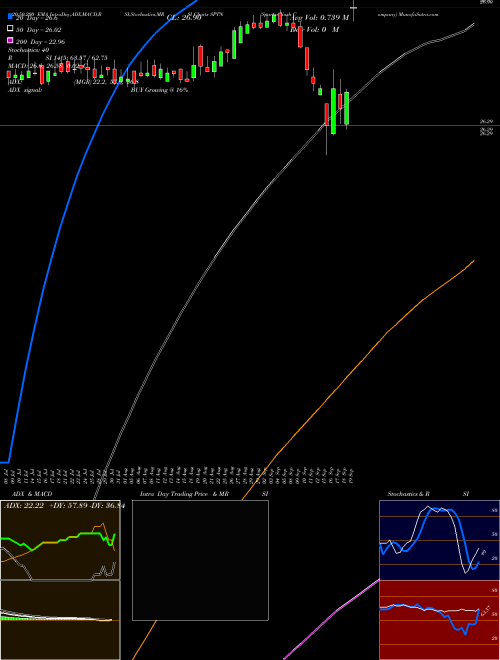Open the blue Stochastics chart panel
This screenshot has width=500, height=660.
click(439, 540)
